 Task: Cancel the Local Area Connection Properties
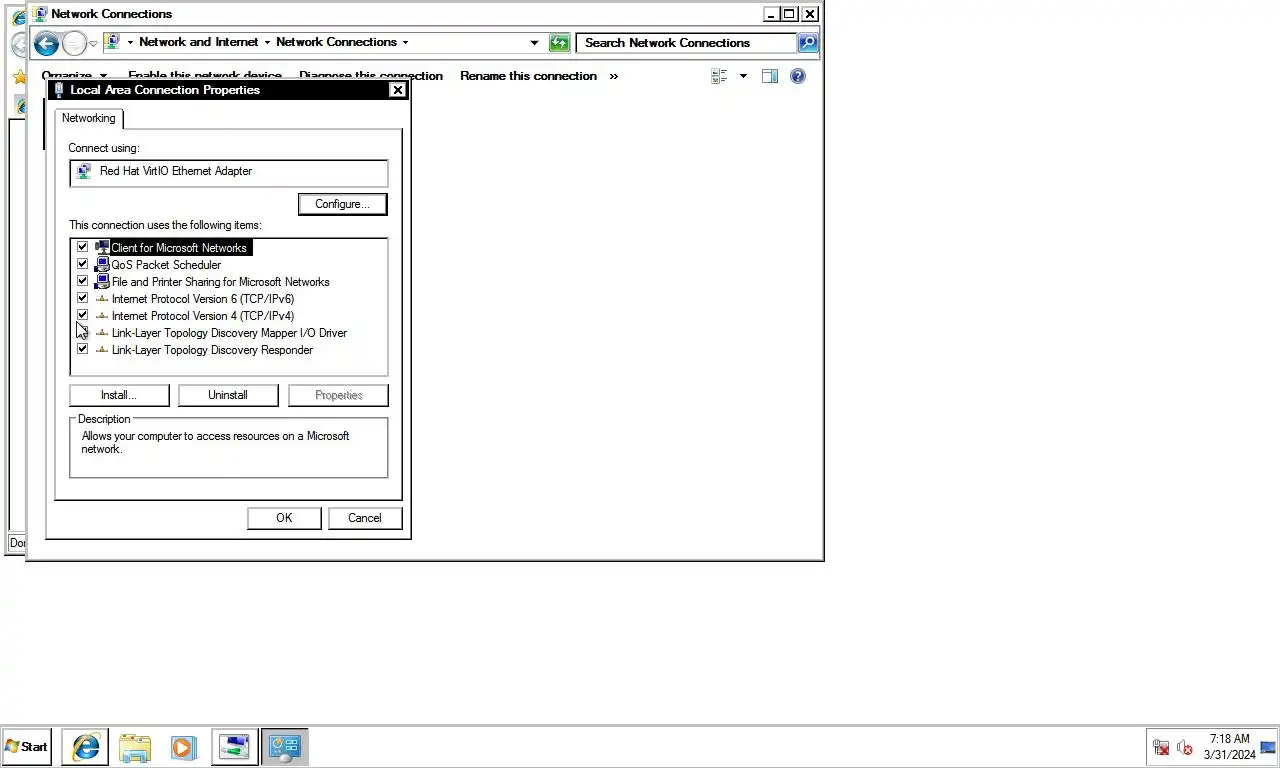click(x=365, y=518)
